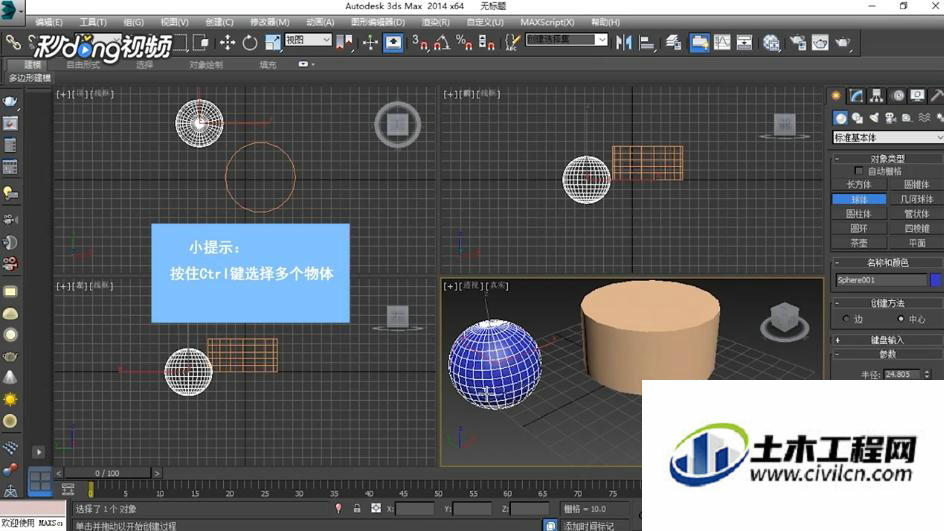Open 工具(T) menu
The height and width of the screenshot is (531, 944).
(x=93, y=22)
